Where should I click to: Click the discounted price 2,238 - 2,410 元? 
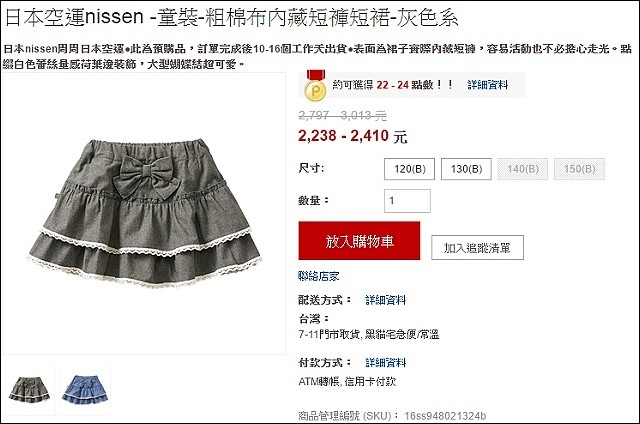(353, 136)
